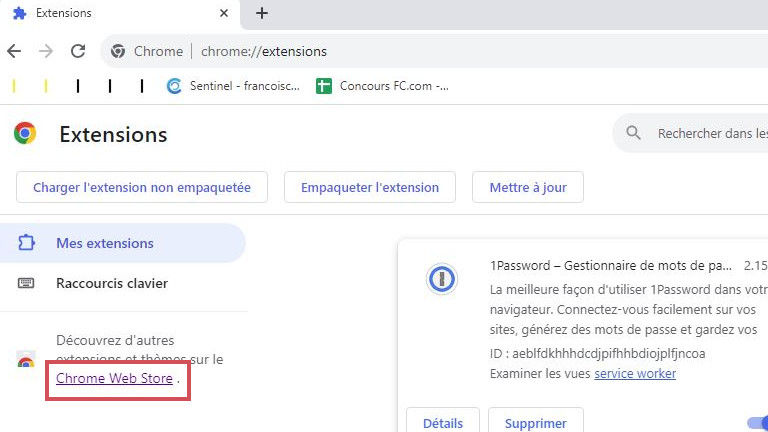Image resolution: width=768 pixels, height=432 pixels.
Task: Open a new browser tab
Action: tap(262, 13)
